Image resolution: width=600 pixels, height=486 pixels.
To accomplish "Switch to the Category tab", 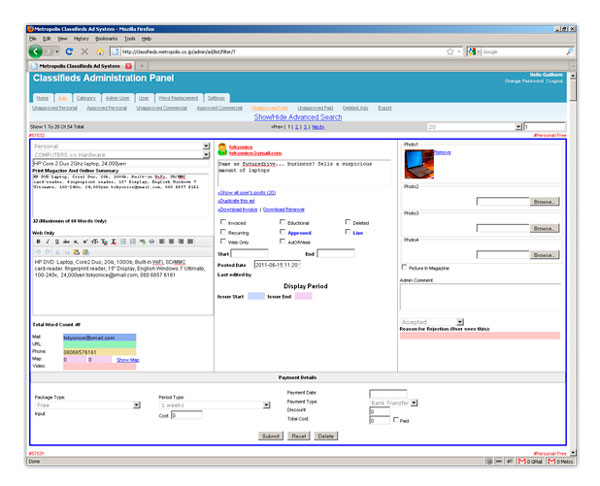I will 85,98.
